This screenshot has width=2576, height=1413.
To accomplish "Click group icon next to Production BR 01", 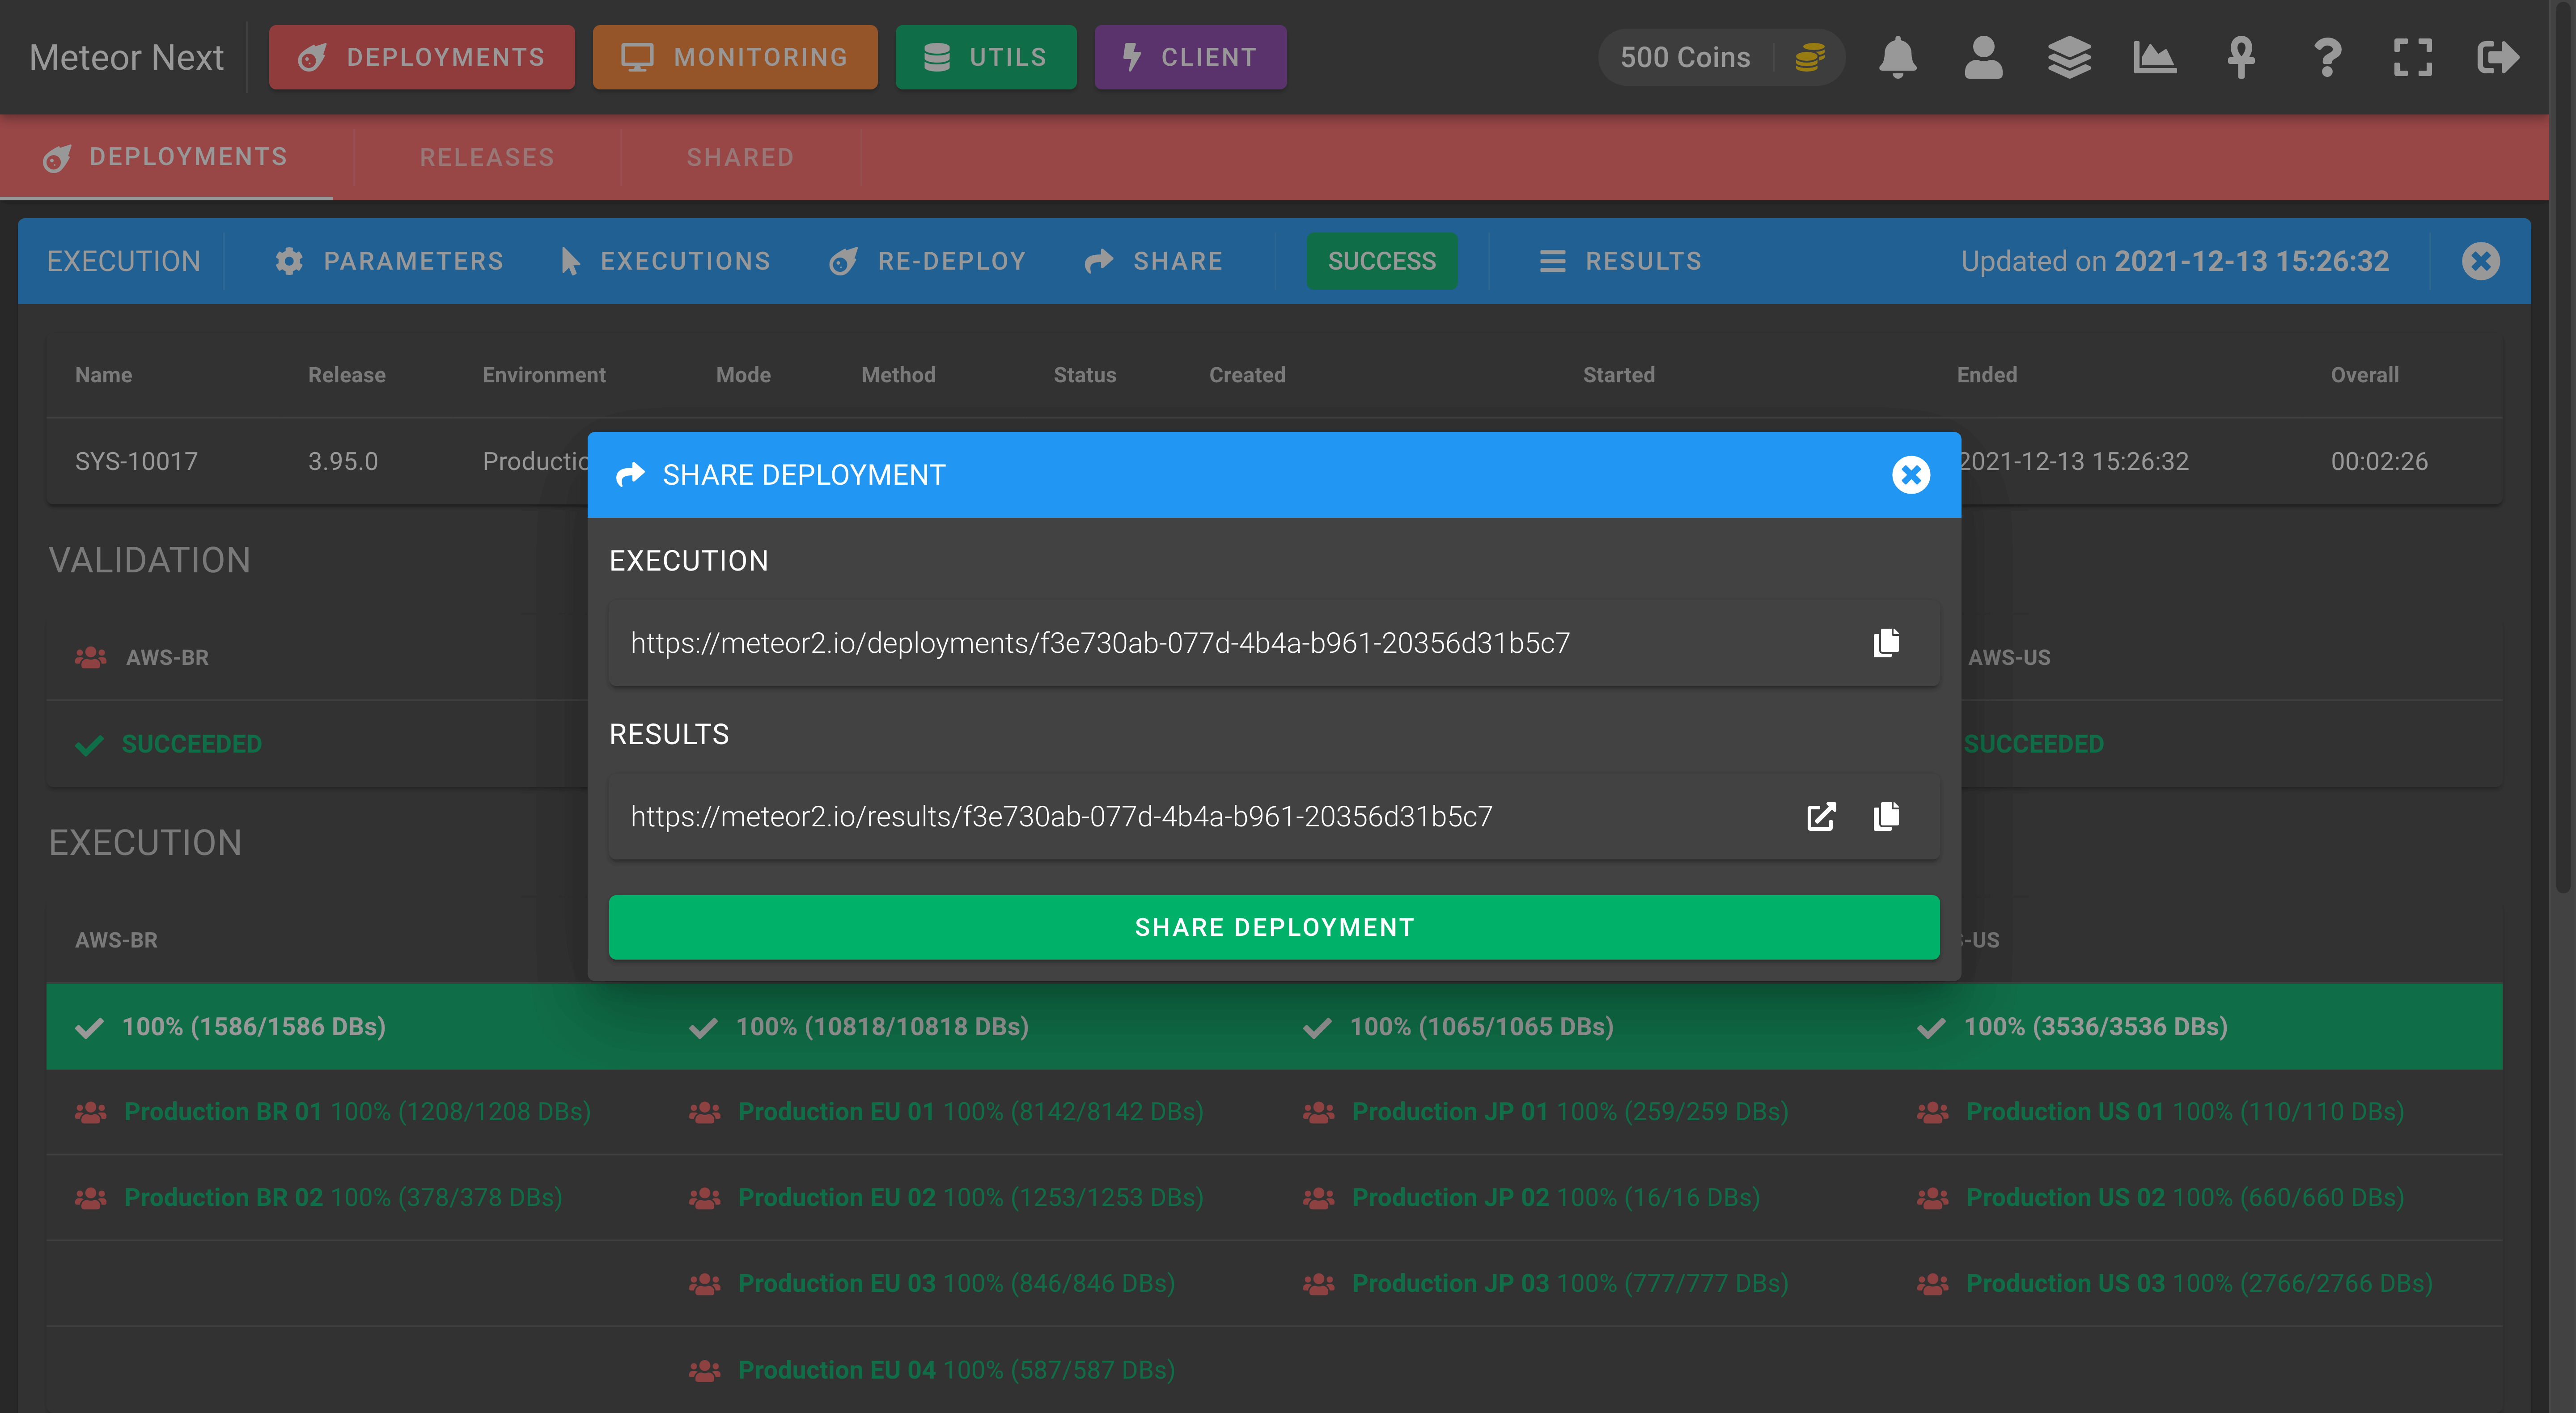I will tap(91, 1112).
